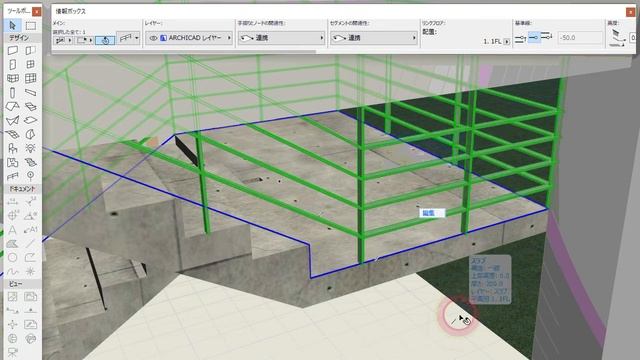This screenshot has width=640, height=360.
Task: Toggle layer visibility eye icon
Action: [153, 38]
